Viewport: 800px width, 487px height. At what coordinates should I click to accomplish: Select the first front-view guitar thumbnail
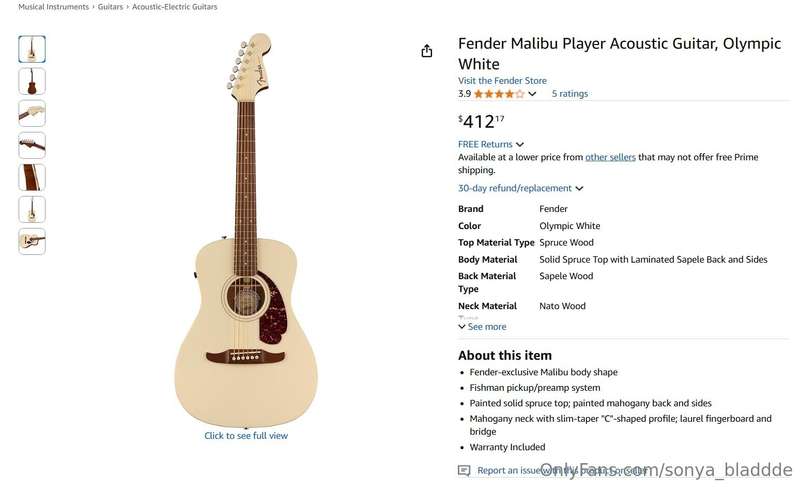pos(32,49)
